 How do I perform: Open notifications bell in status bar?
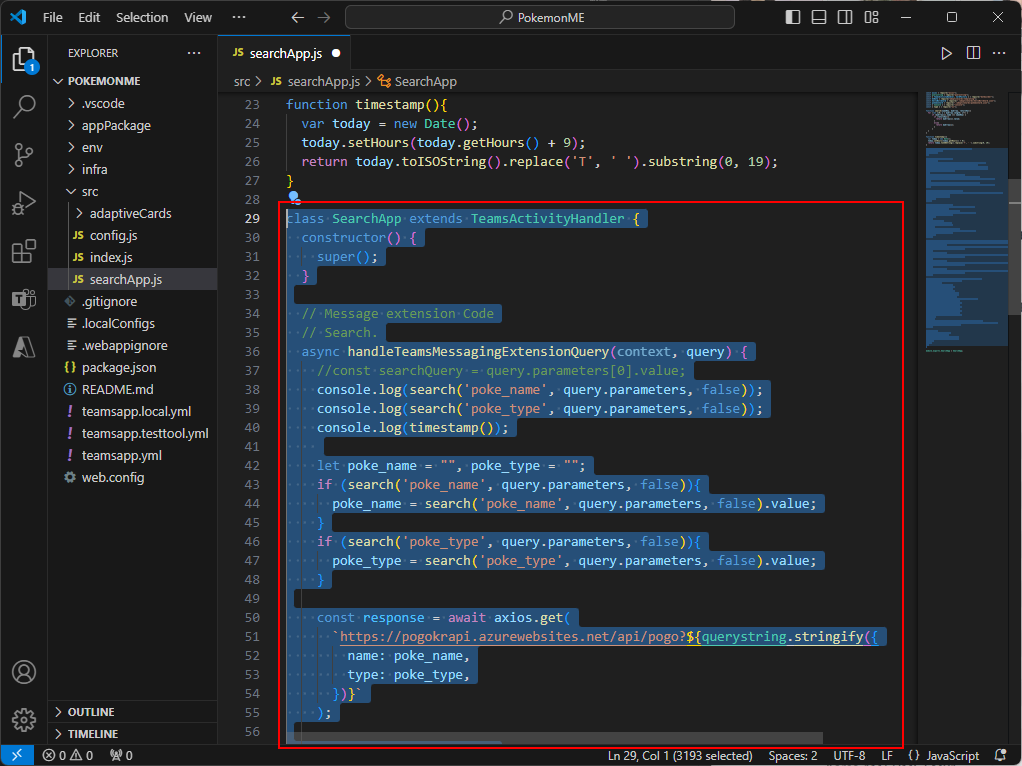(1000, 756)
